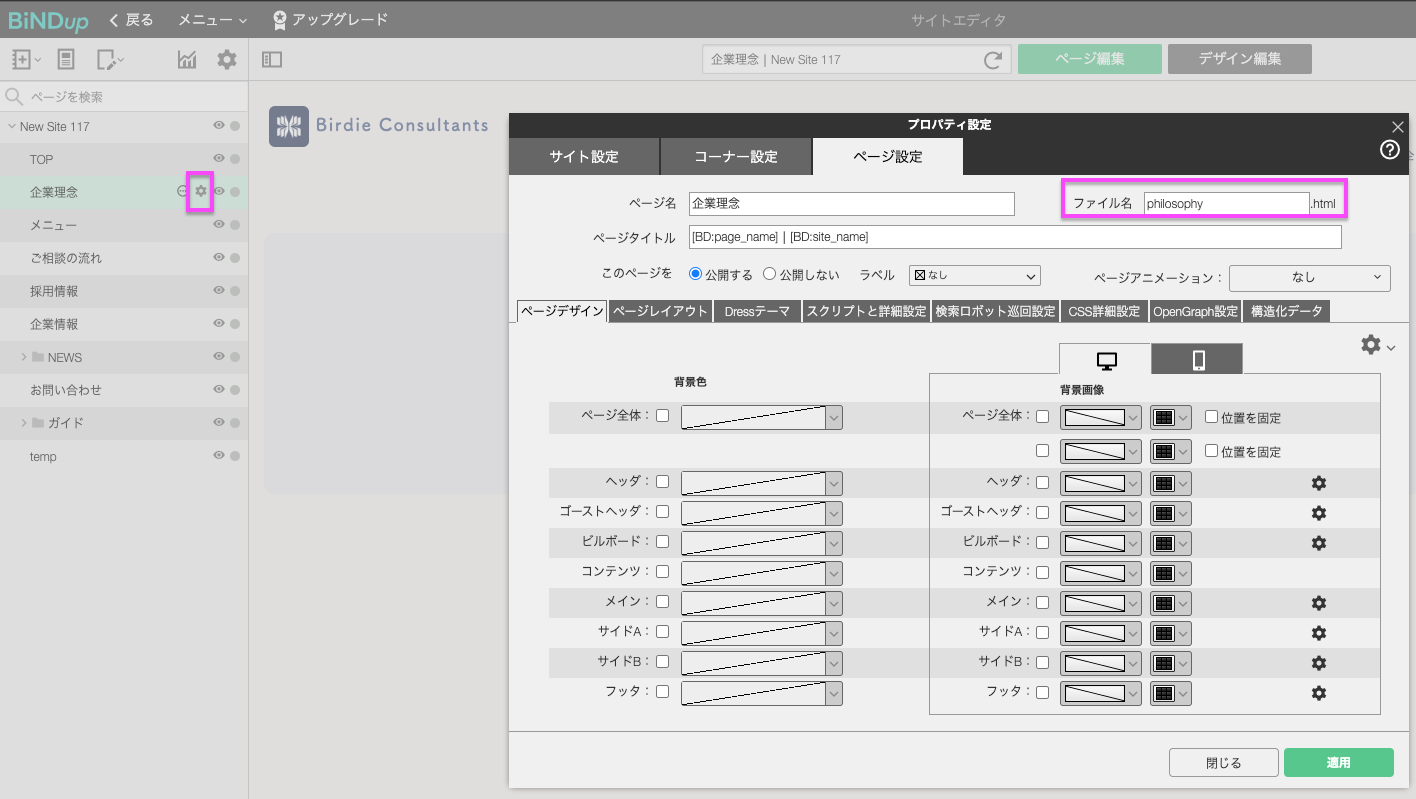Click the ファイル名 input field
The width and height of the screenshot is (1416, 799).
tap(1227, 203)
